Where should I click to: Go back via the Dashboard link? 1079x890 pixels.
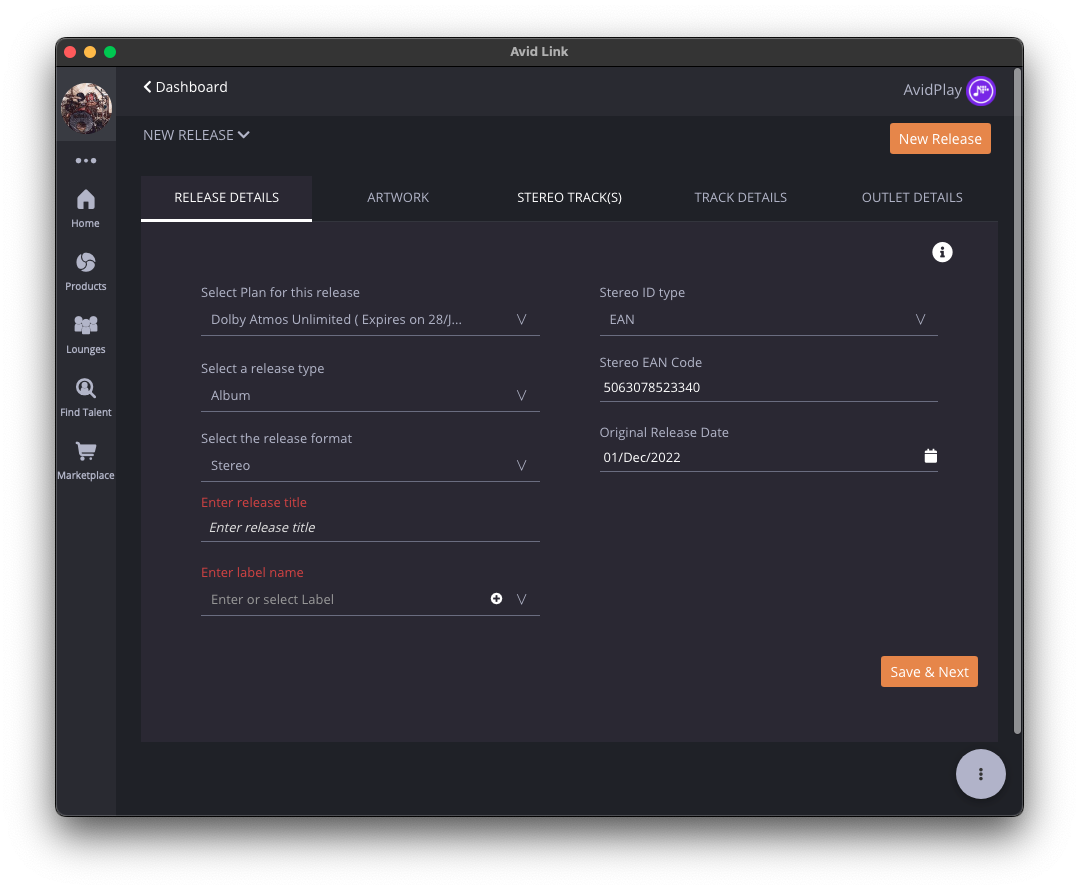185,87
